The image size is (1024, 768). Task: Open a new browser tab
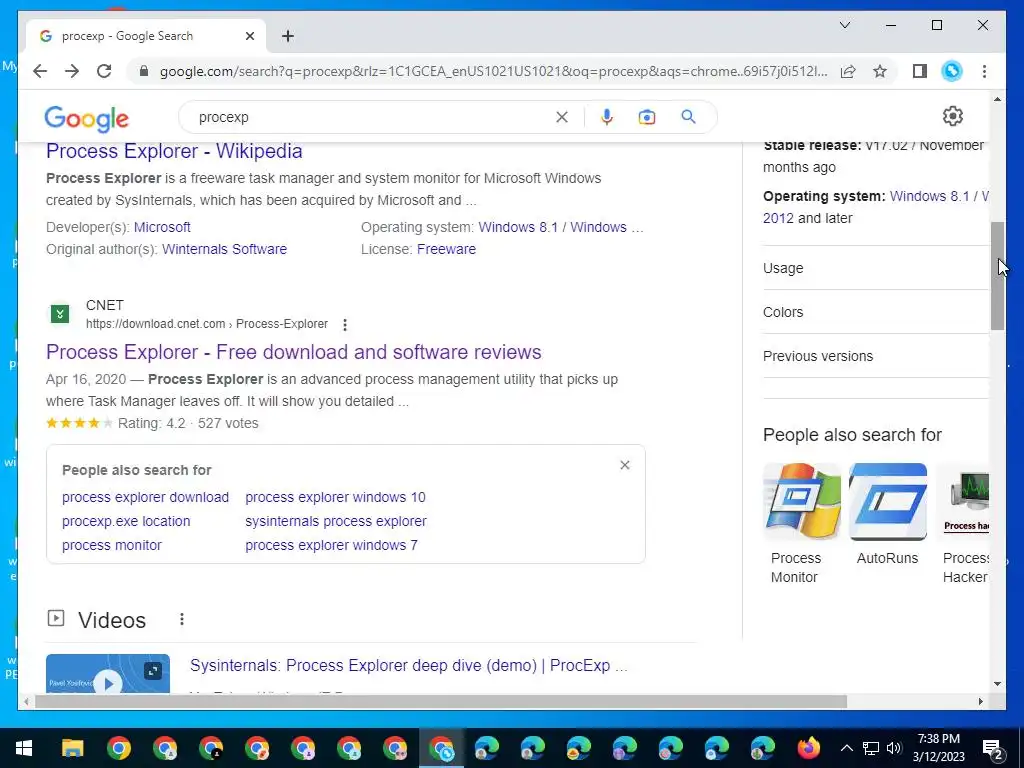coord(288,36)
